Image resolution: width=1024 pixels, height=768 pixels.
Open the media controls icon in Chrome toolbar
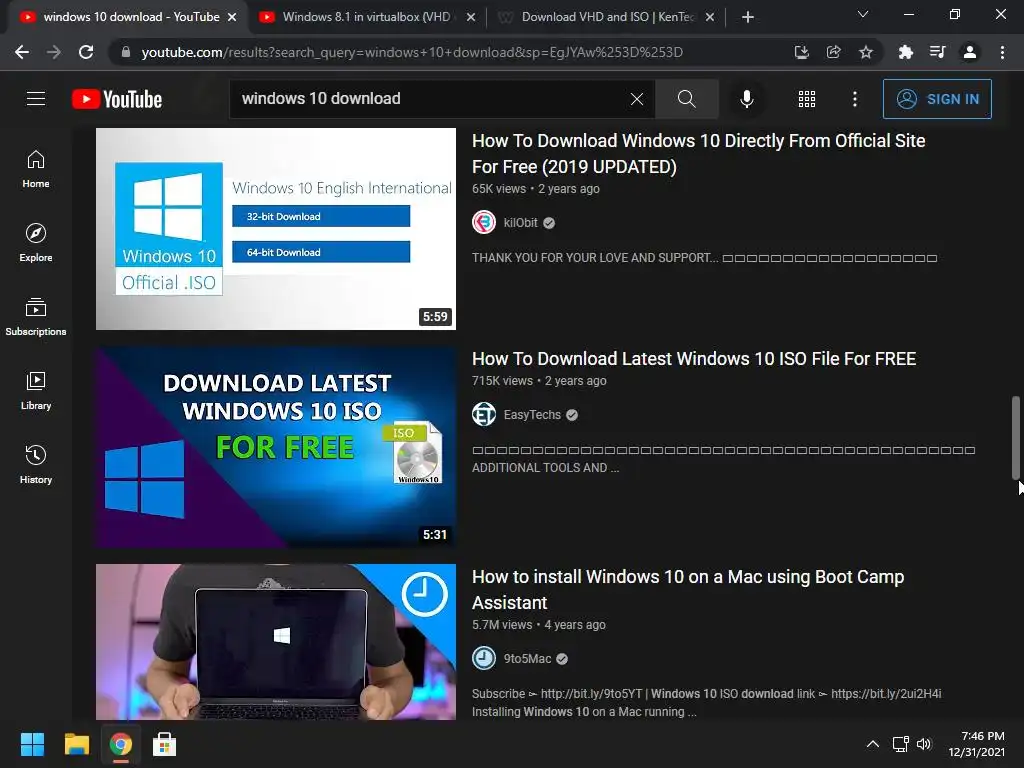(x=937, y=52)
